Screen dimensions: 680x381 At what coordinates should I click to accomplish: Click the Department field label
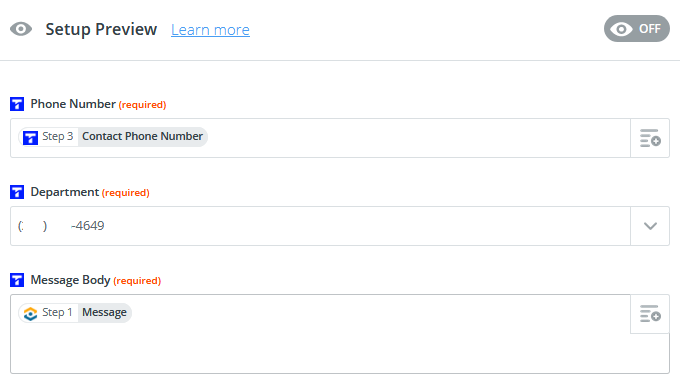pyautogui.click(x=65, y=192)
